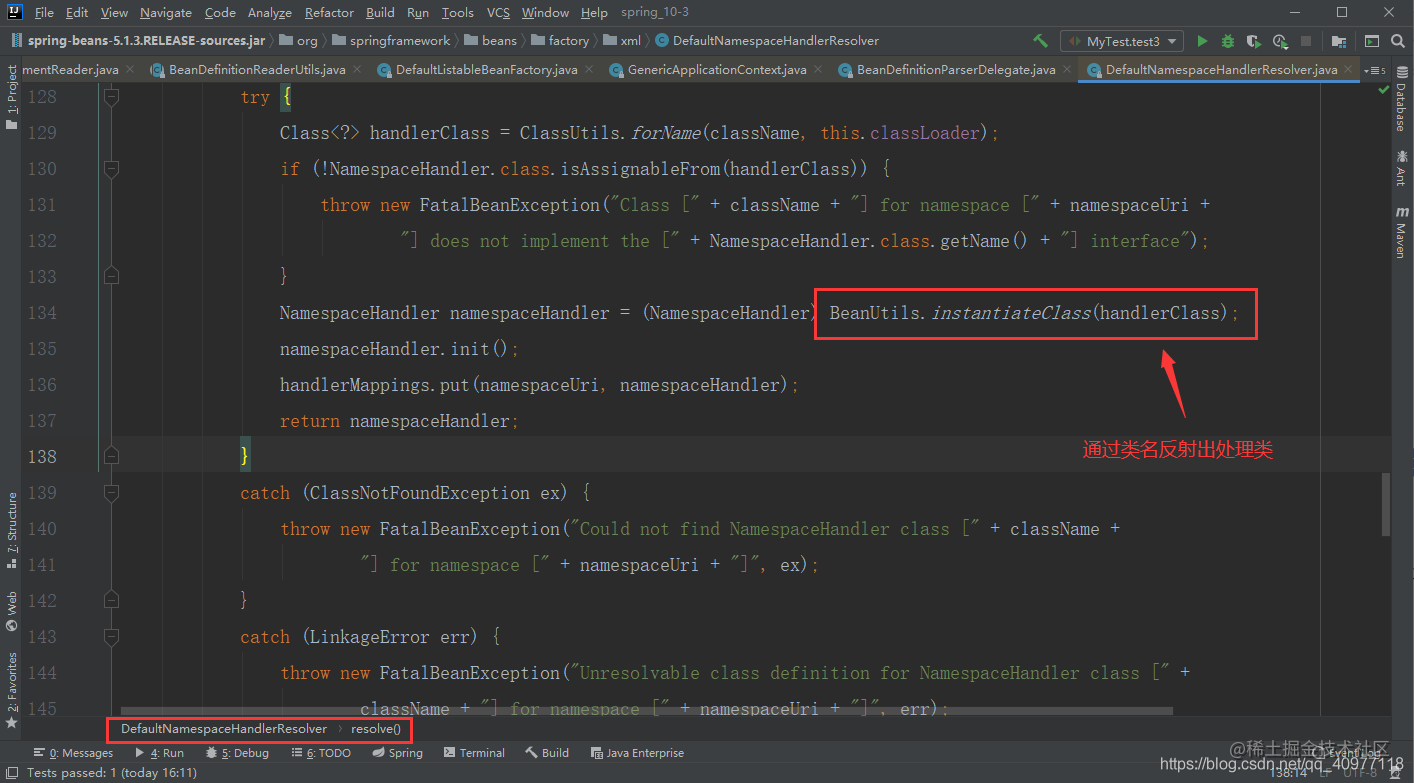Viewport: 1414px width, 783px height.
Task: Click the Build Project hammer icon
Action: (1040, 41)
